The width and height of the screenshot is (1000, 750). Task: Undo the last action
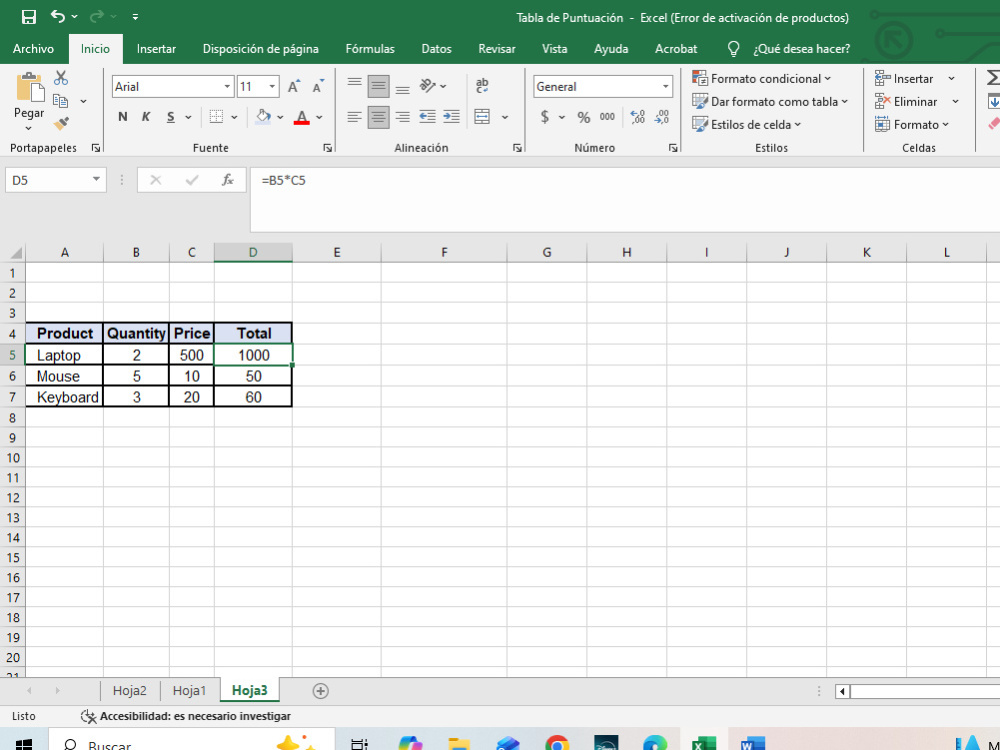tap(58, 17)
